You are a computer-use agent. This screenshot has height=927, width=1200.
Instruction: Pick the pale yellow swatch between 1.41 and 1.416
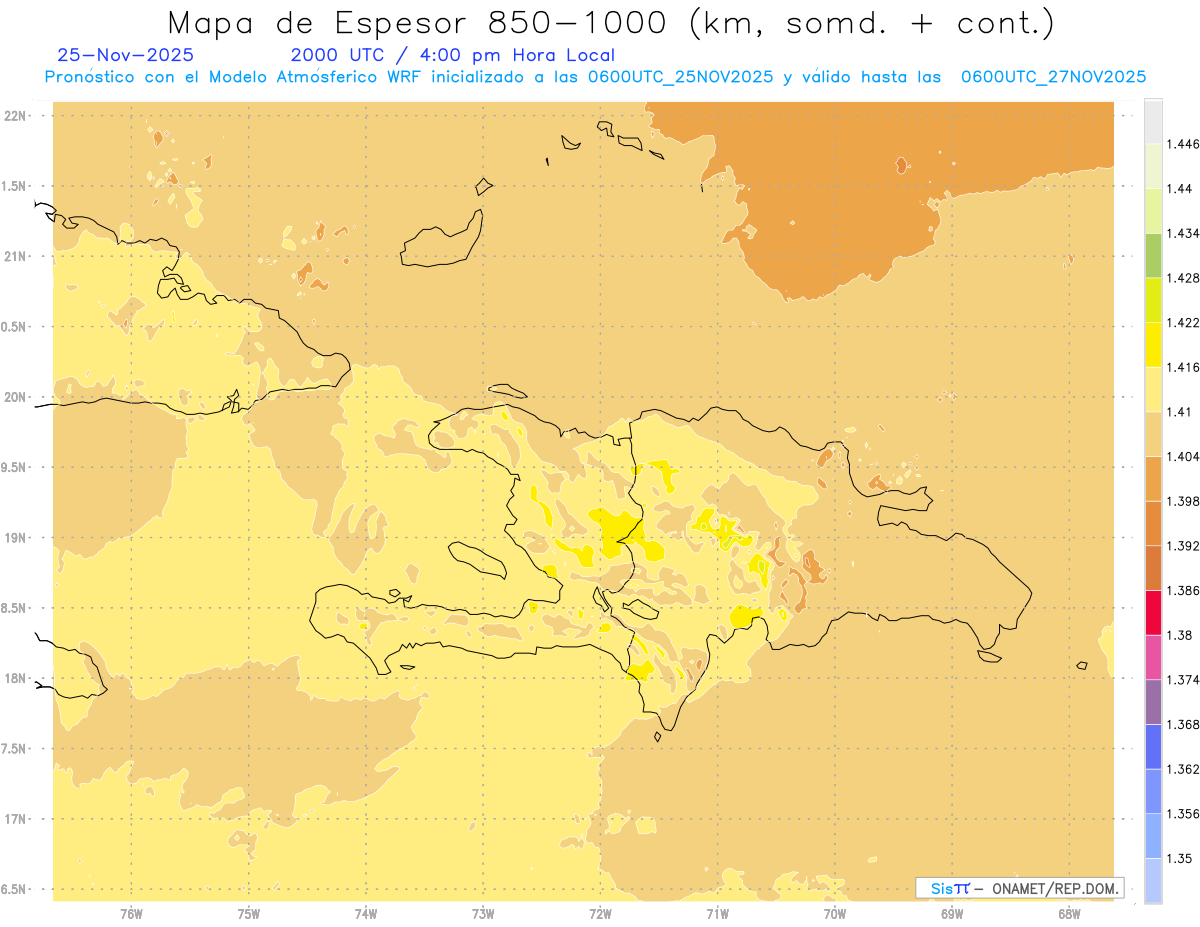1153,389
